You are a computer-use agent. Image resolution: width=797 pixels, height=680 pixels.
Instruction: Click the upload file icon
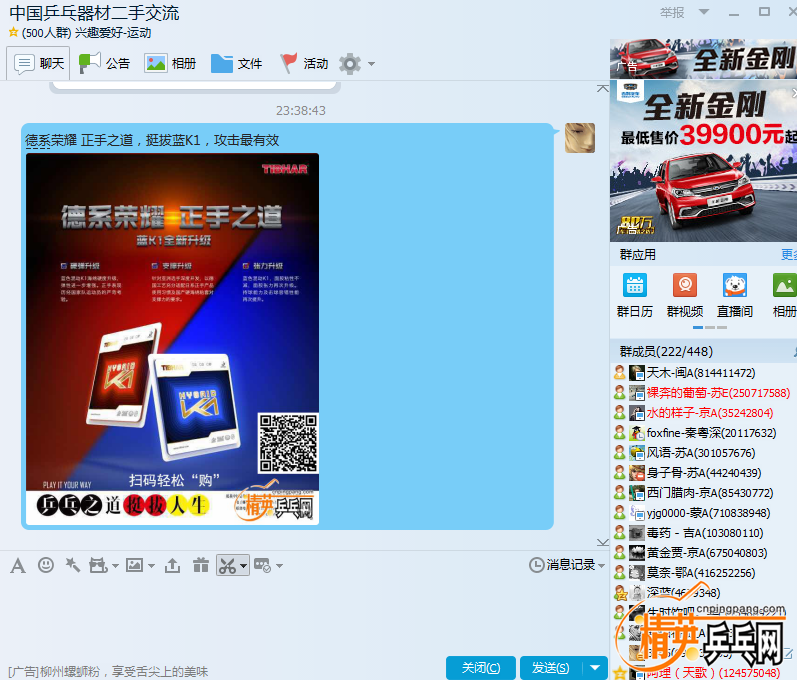point(172,565)
